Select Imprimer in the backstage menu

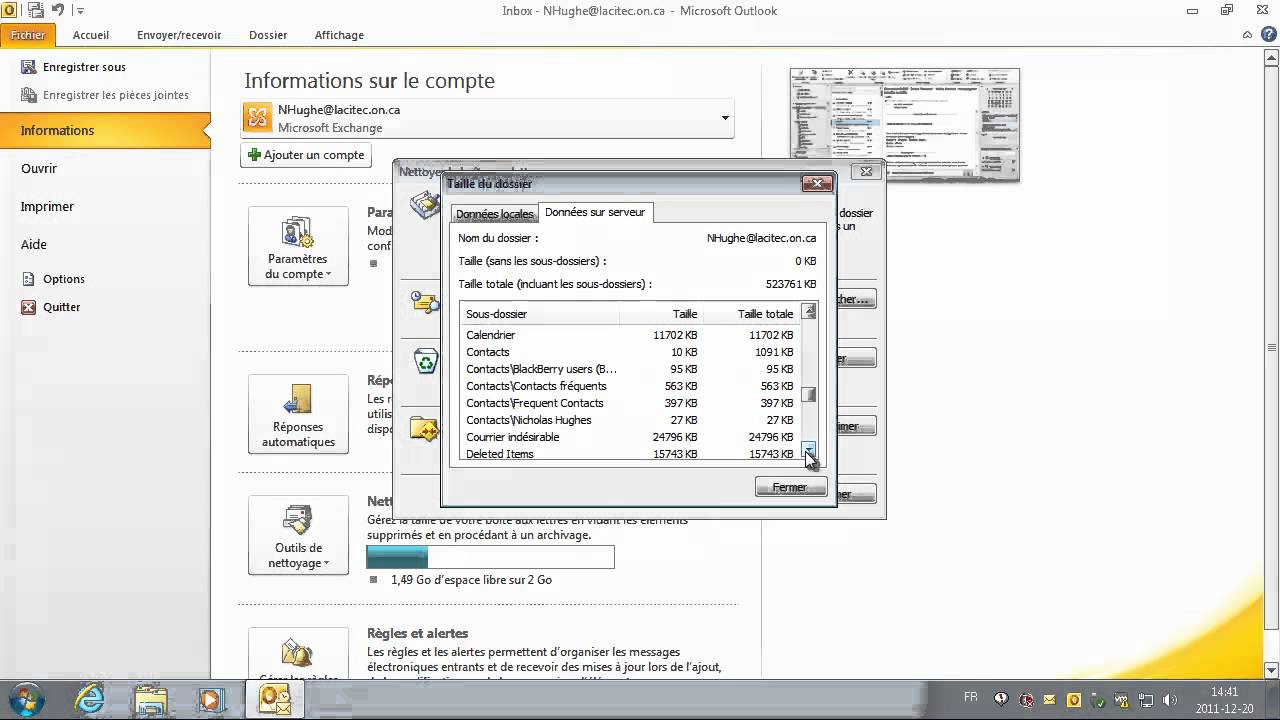coord(48,206)
